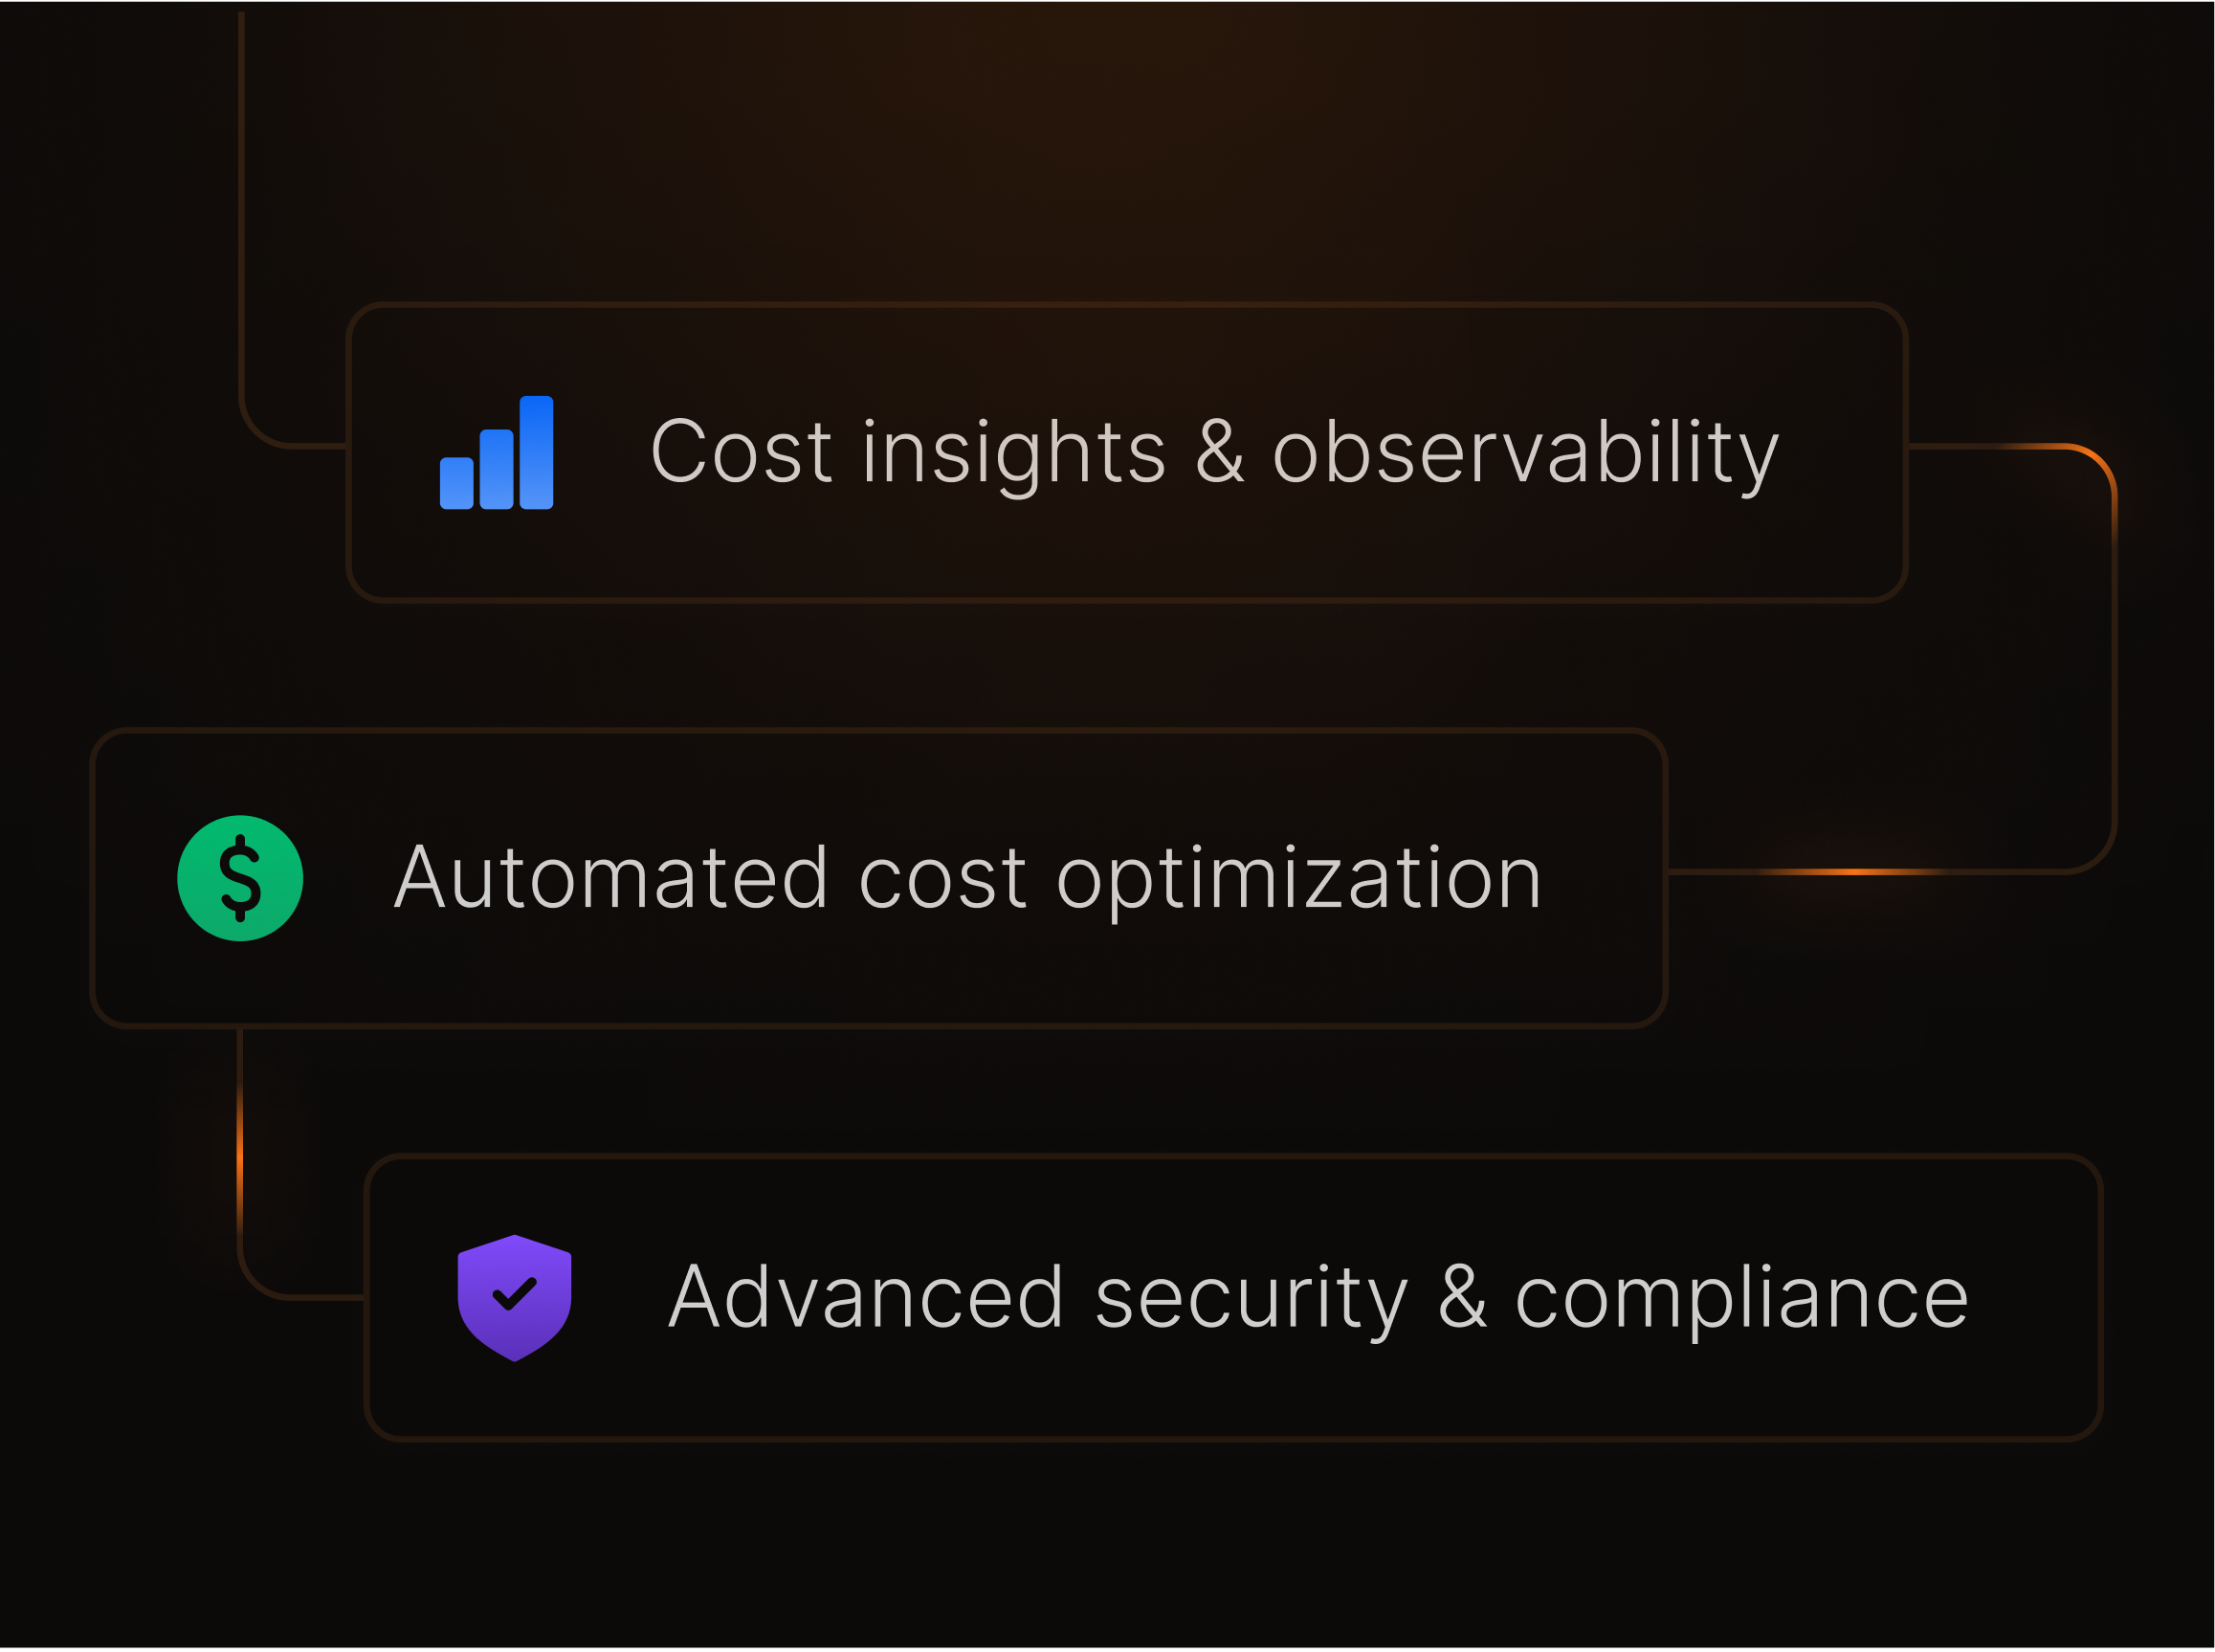Click the word "optimization" in the middle card

point(1298,878)
